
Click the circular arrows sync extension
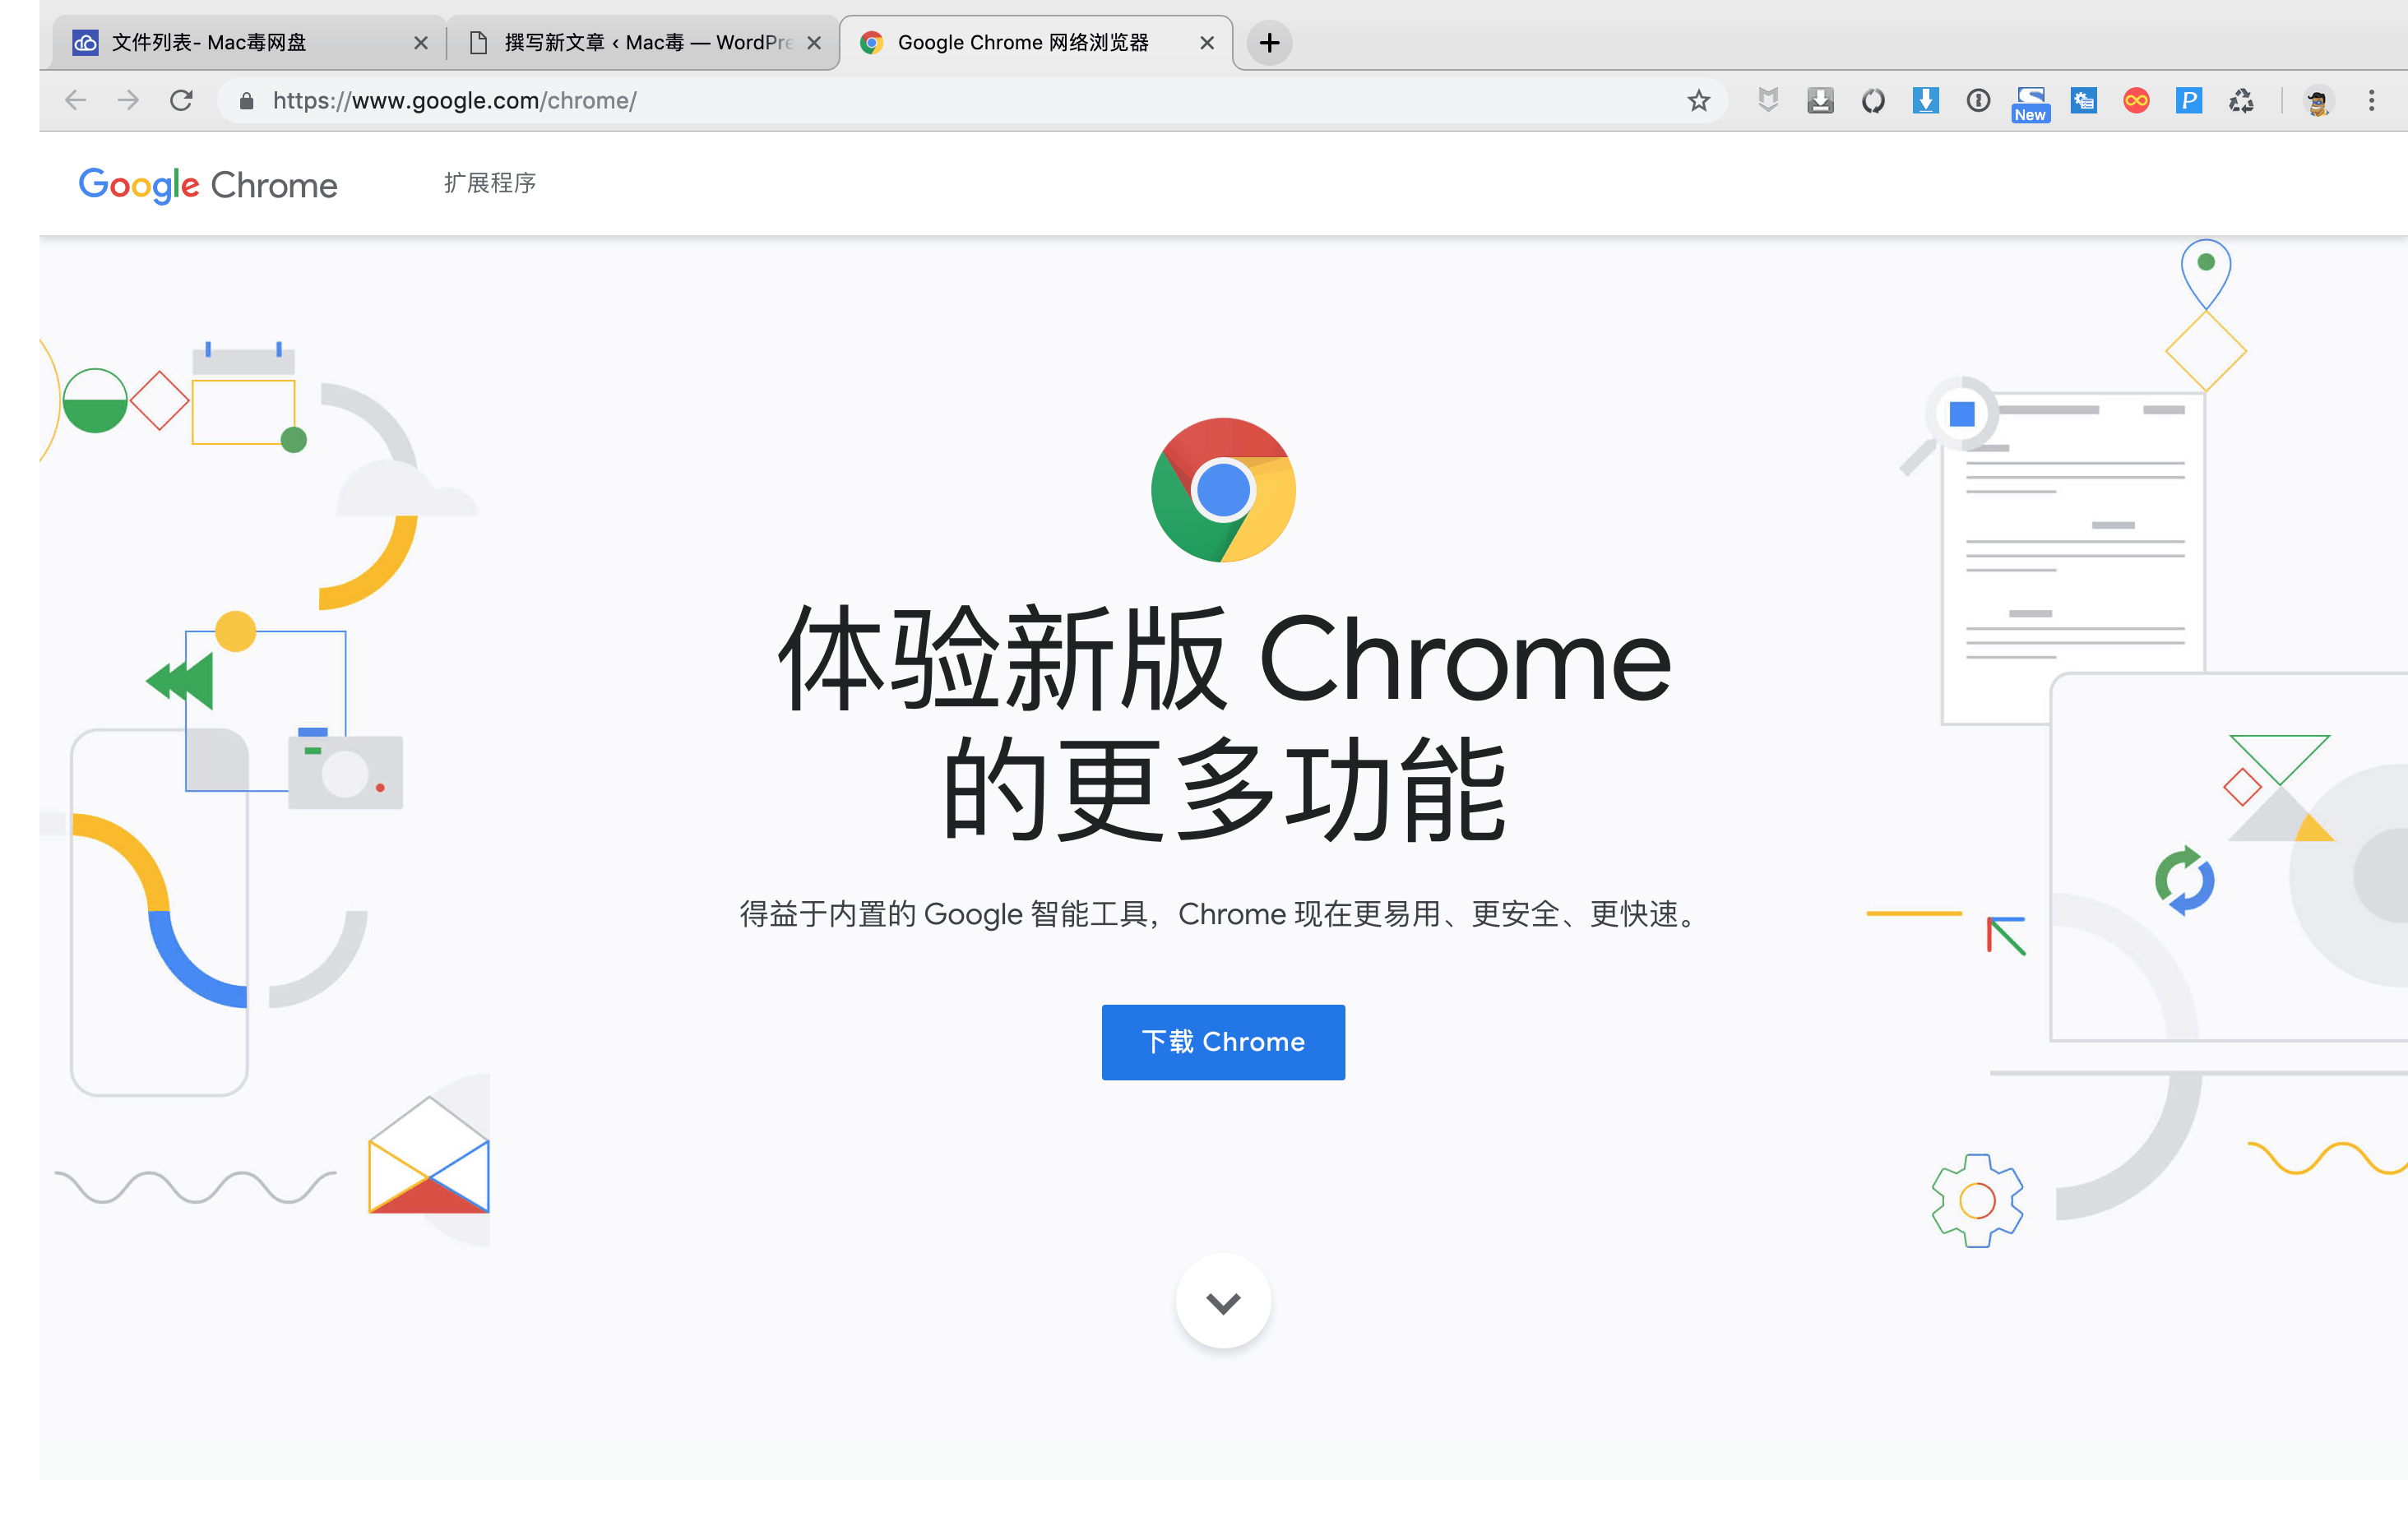[x=1873, y=100]
